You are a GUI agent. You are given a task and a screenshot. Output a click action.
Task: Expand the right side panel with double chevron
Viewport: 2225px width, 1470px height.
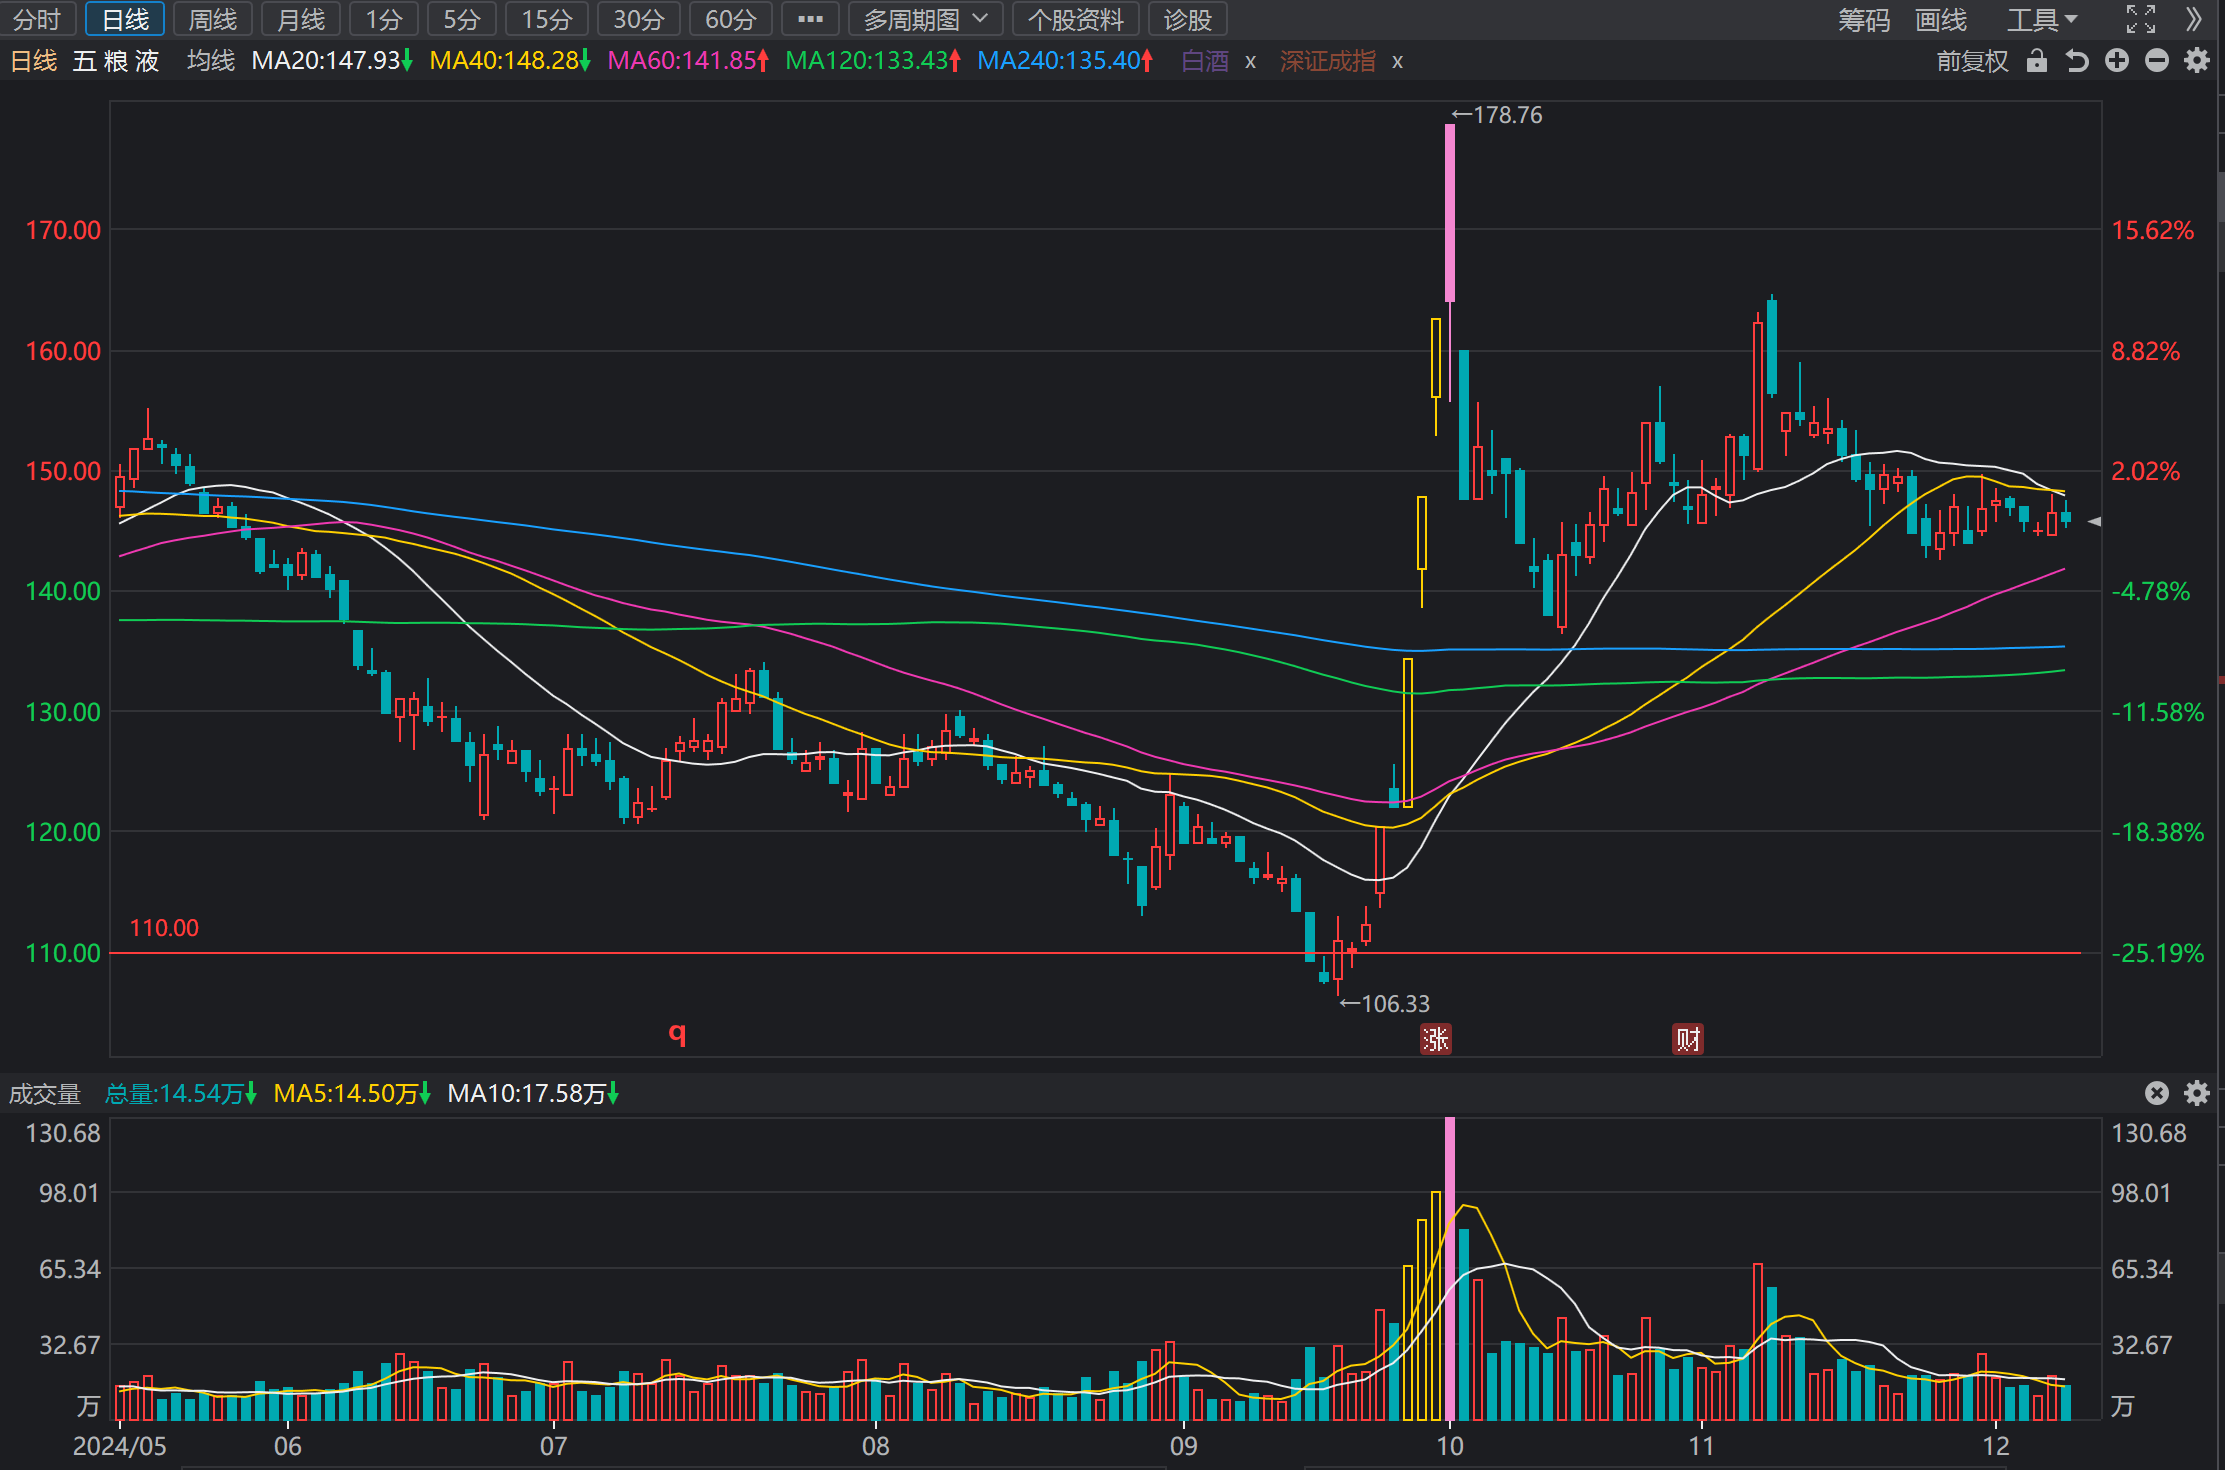pos(2194,19)
